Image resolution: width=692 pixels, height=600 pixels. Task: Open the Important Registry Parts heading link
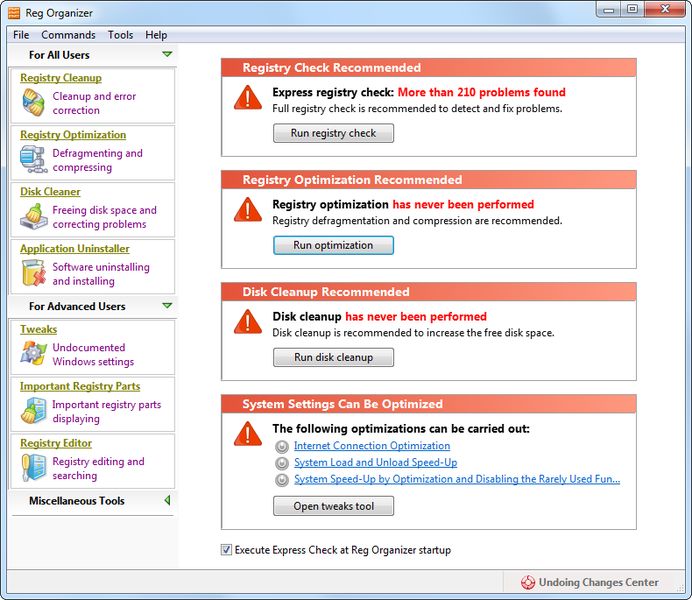[x=80, y=386]
